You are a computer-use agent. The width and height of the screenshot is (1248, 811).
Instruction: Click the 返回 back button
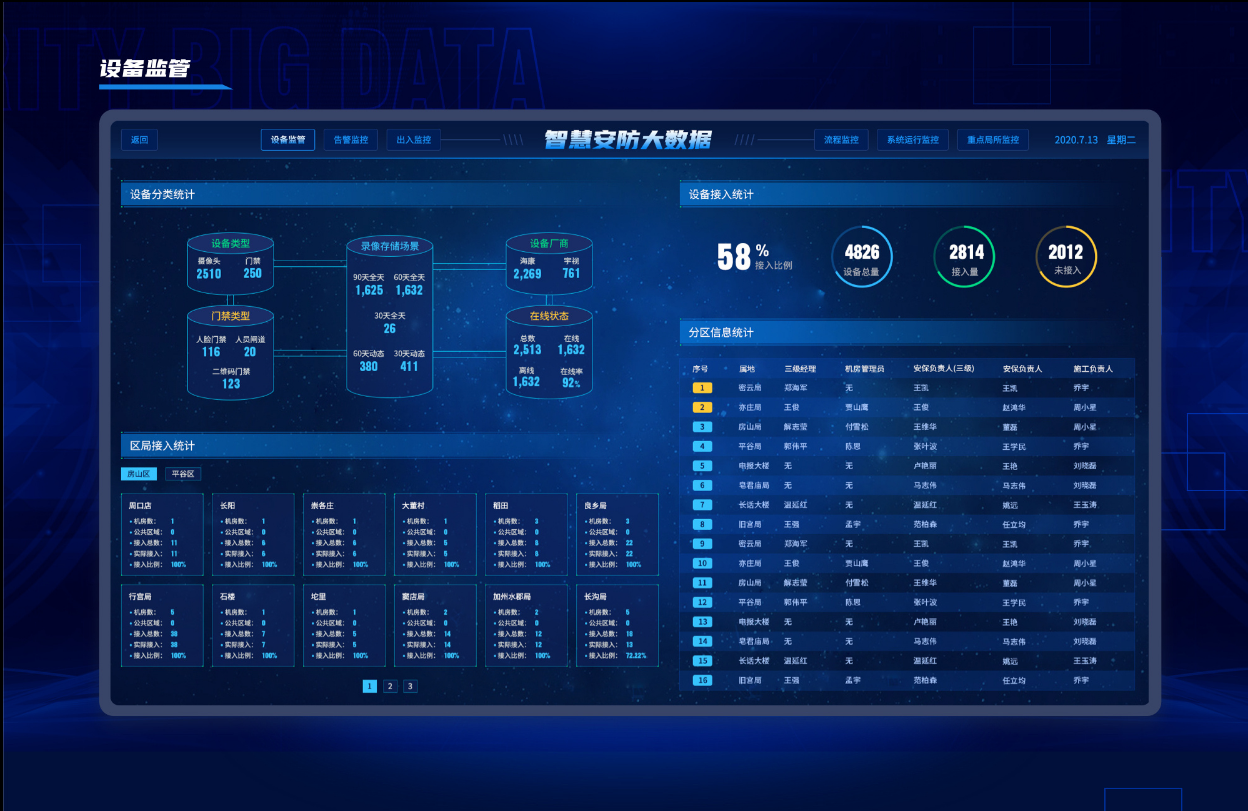point(139,140)
